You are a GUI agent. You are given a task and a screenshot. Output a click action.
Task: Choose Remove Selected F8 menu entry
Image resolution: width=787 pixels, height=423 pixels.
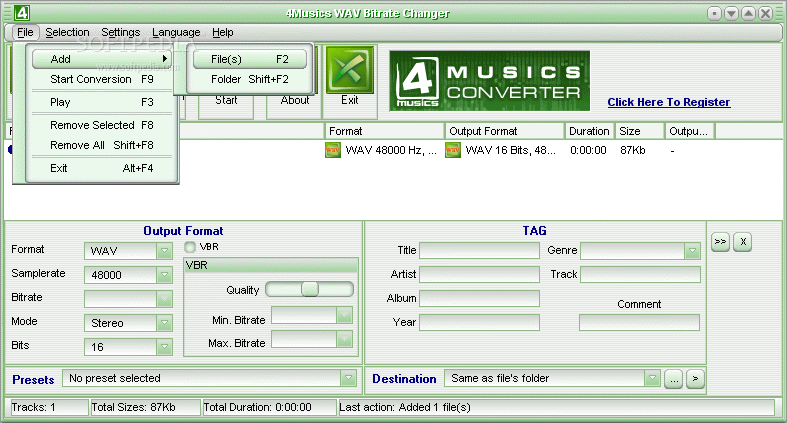102,125
